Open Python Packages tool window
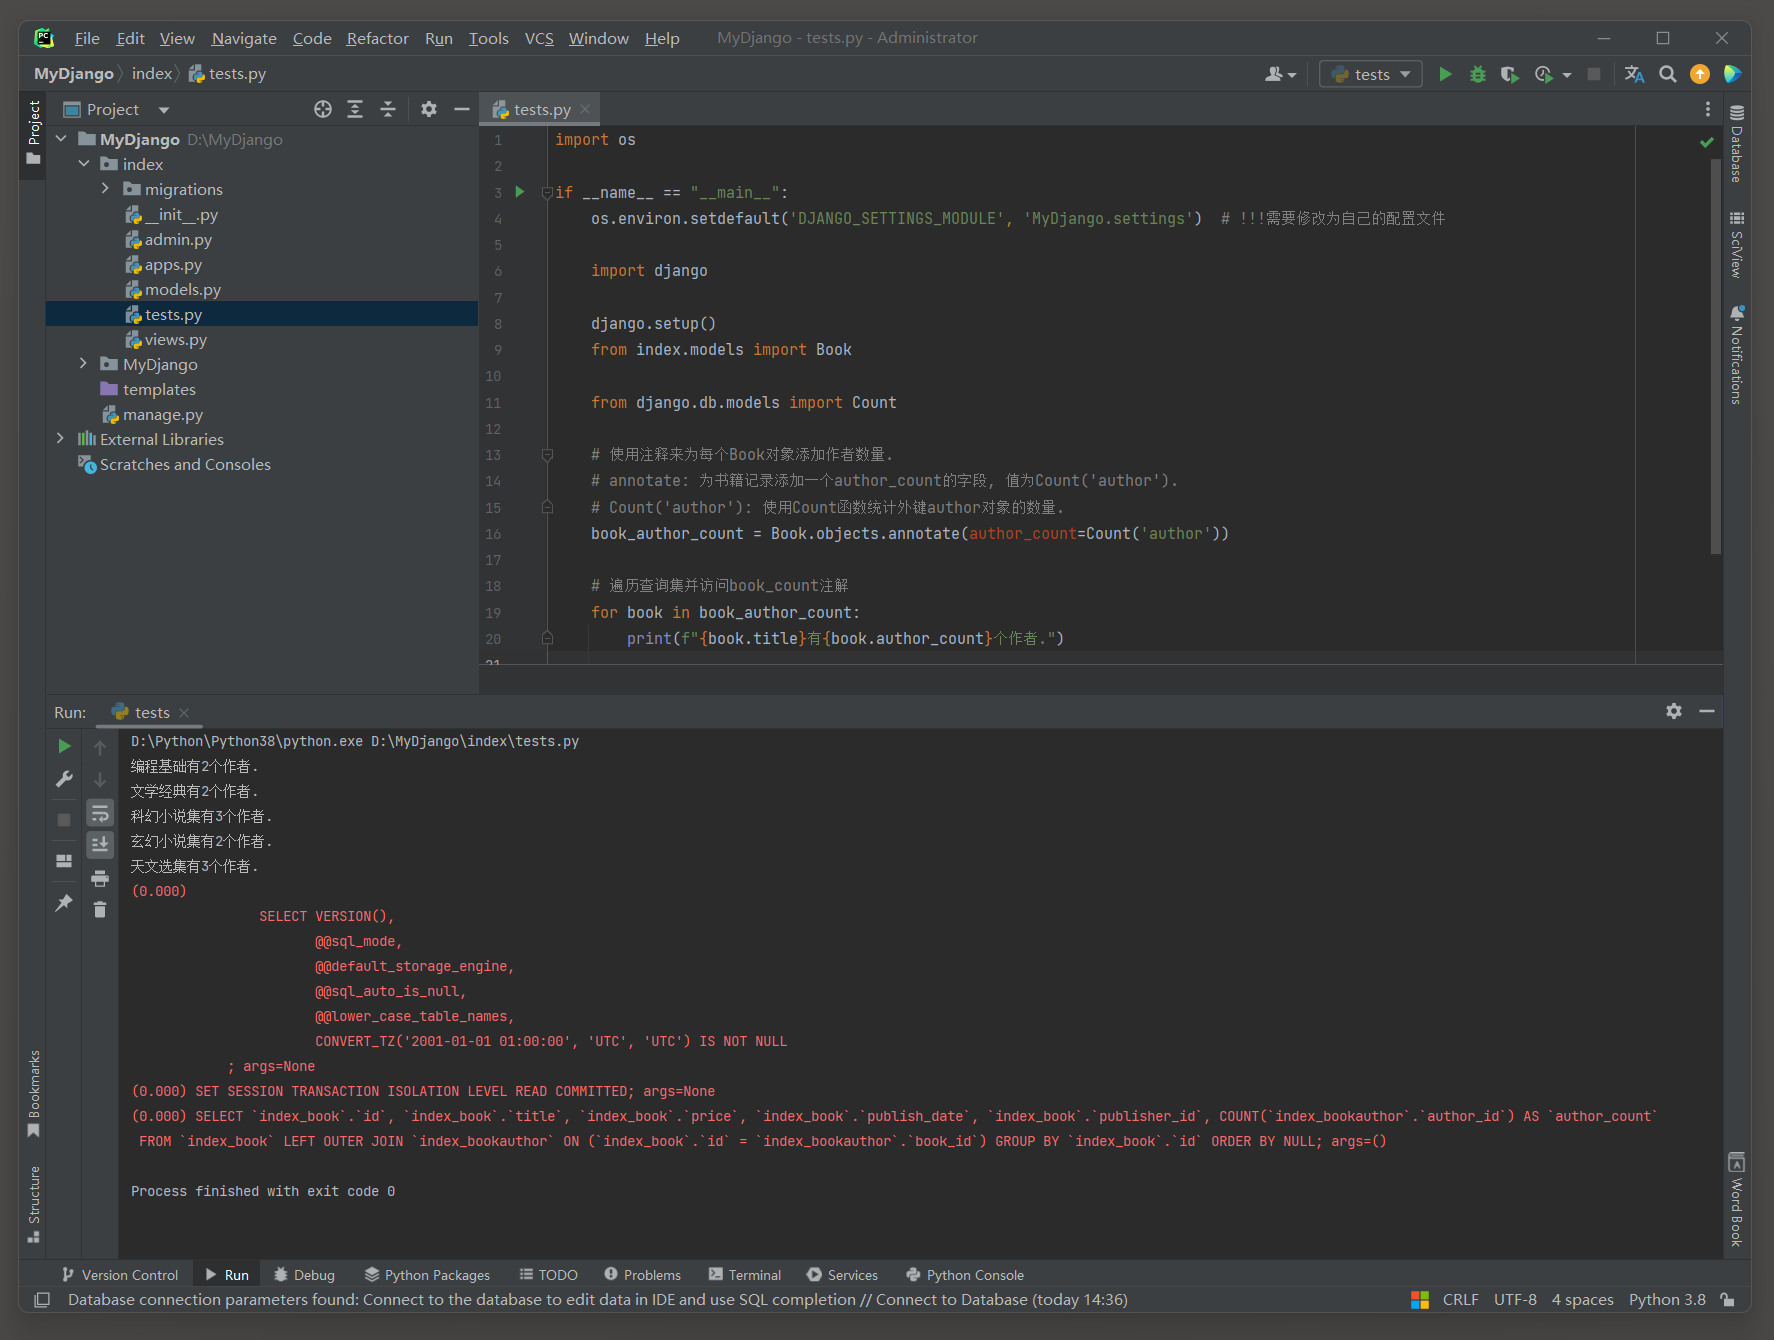 click(x=428, y=1275)
